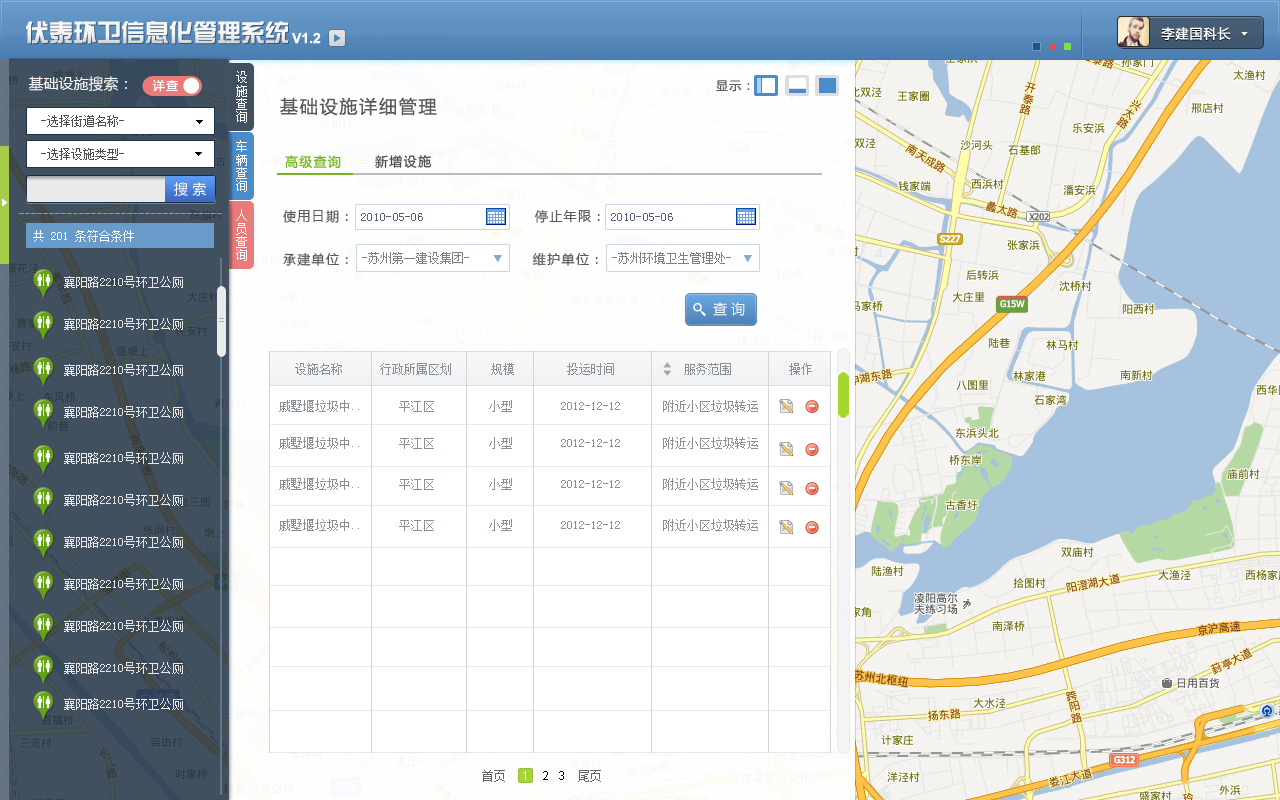1280x800 pixels.
Task: Go to 首页 first page link
Action: pos(493,776)
